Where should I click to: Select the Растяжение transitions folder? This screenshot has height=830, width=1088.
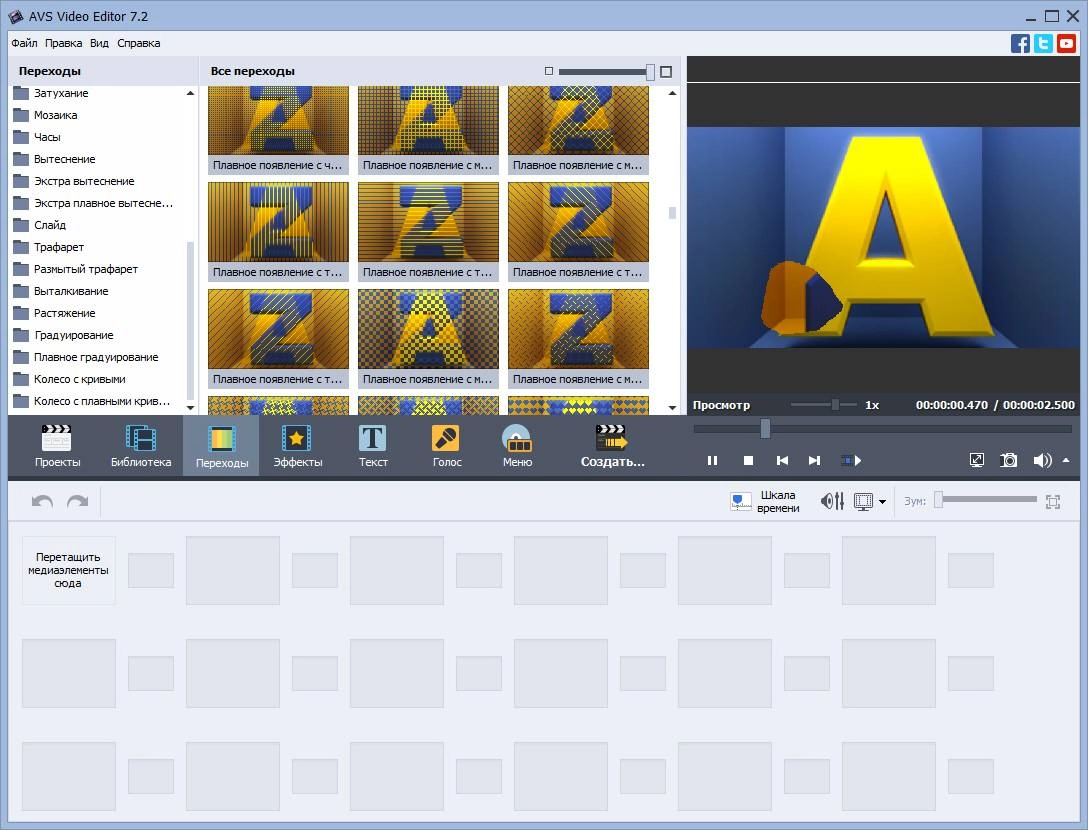coord(65,313)
